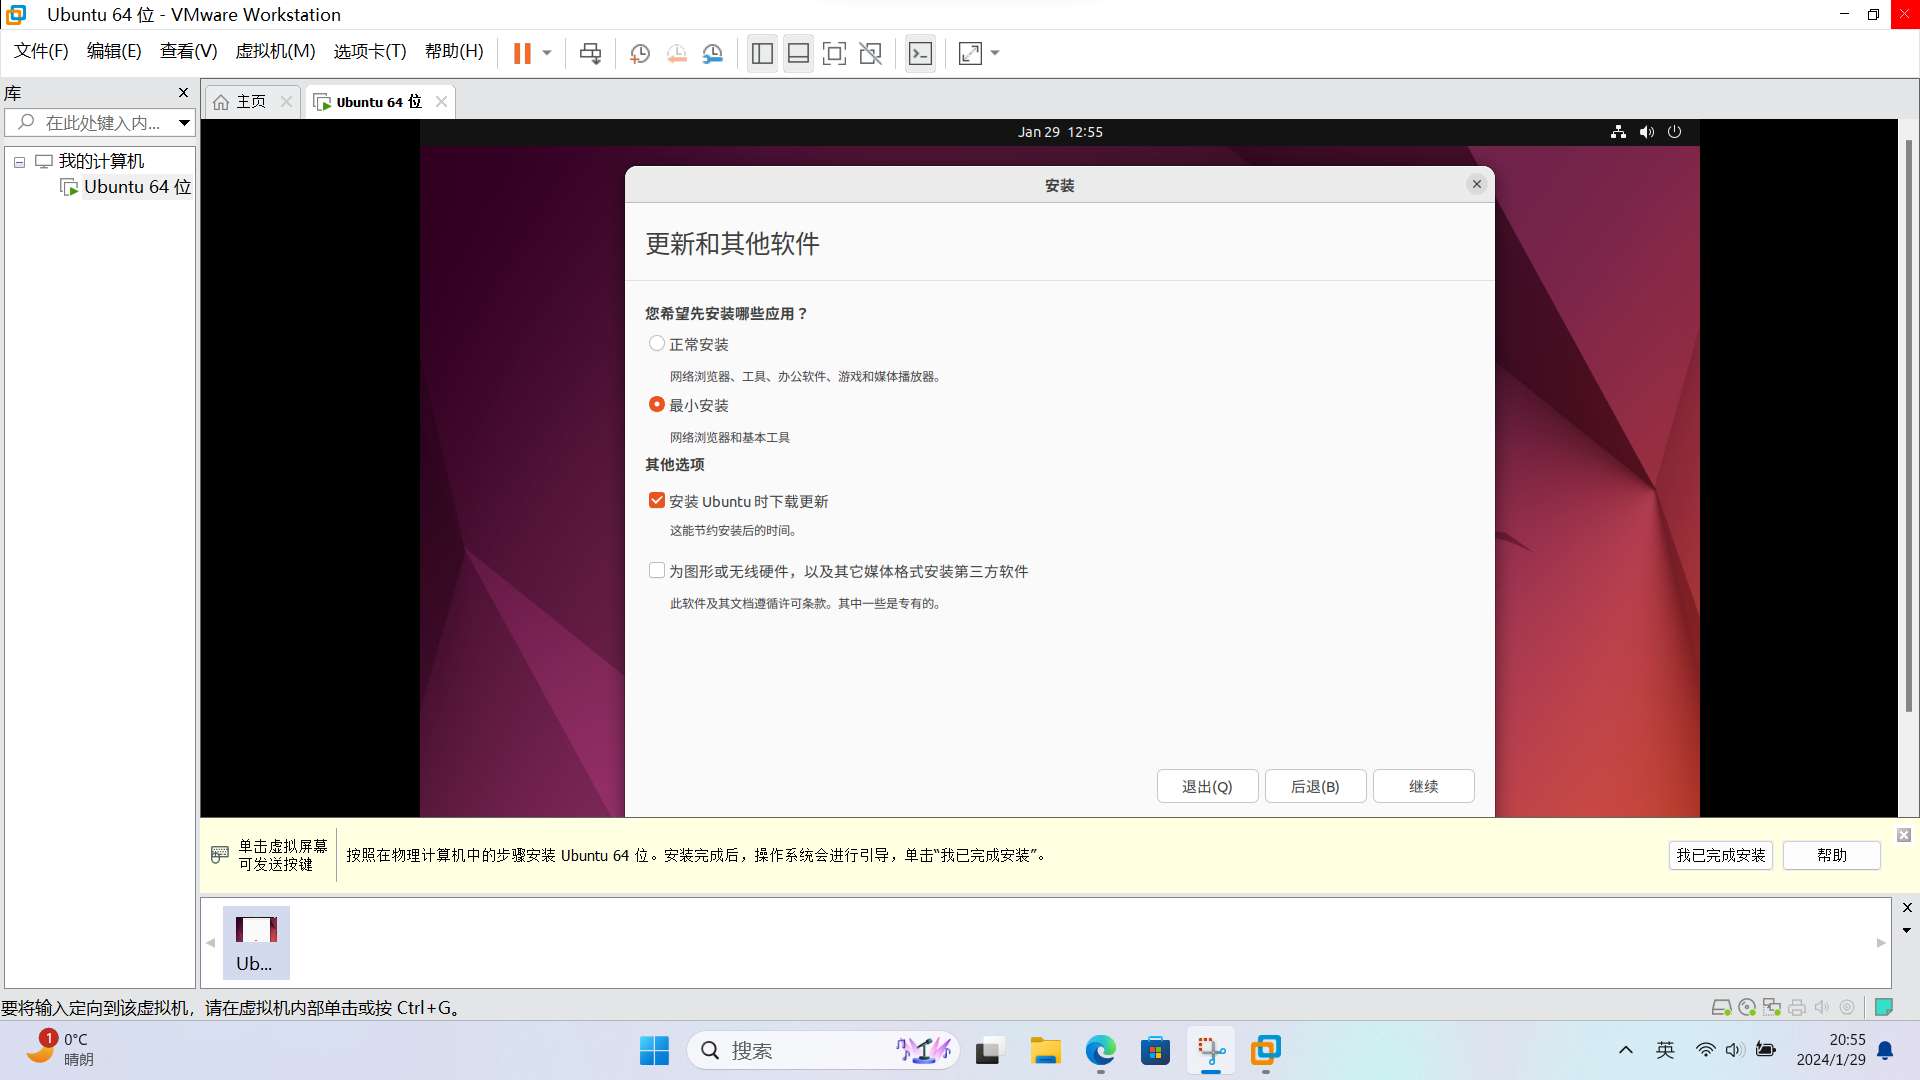Image resolution: width=1920 pixels, height=1080 pixels.
Task: Toggle the library sidebar view
Action: point(762,53)
